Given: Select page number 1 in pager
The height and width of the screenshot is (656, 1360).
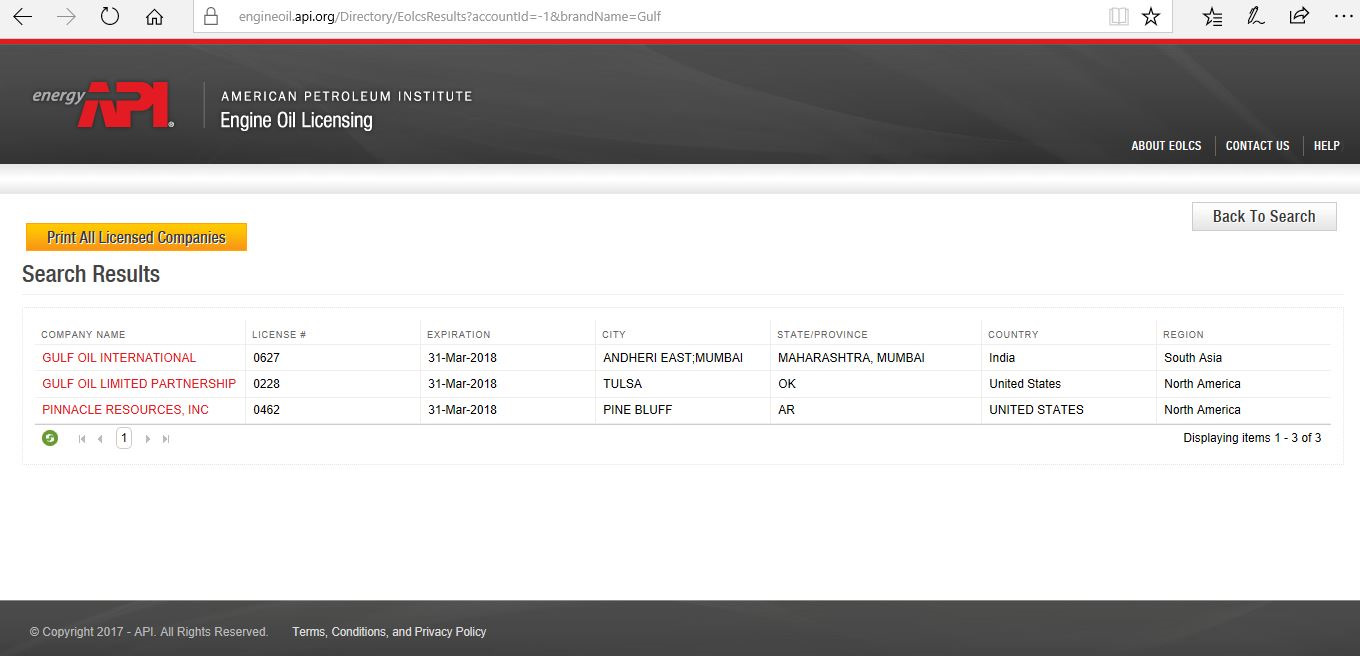Looking at the screenshot, I should click(124, 438).
